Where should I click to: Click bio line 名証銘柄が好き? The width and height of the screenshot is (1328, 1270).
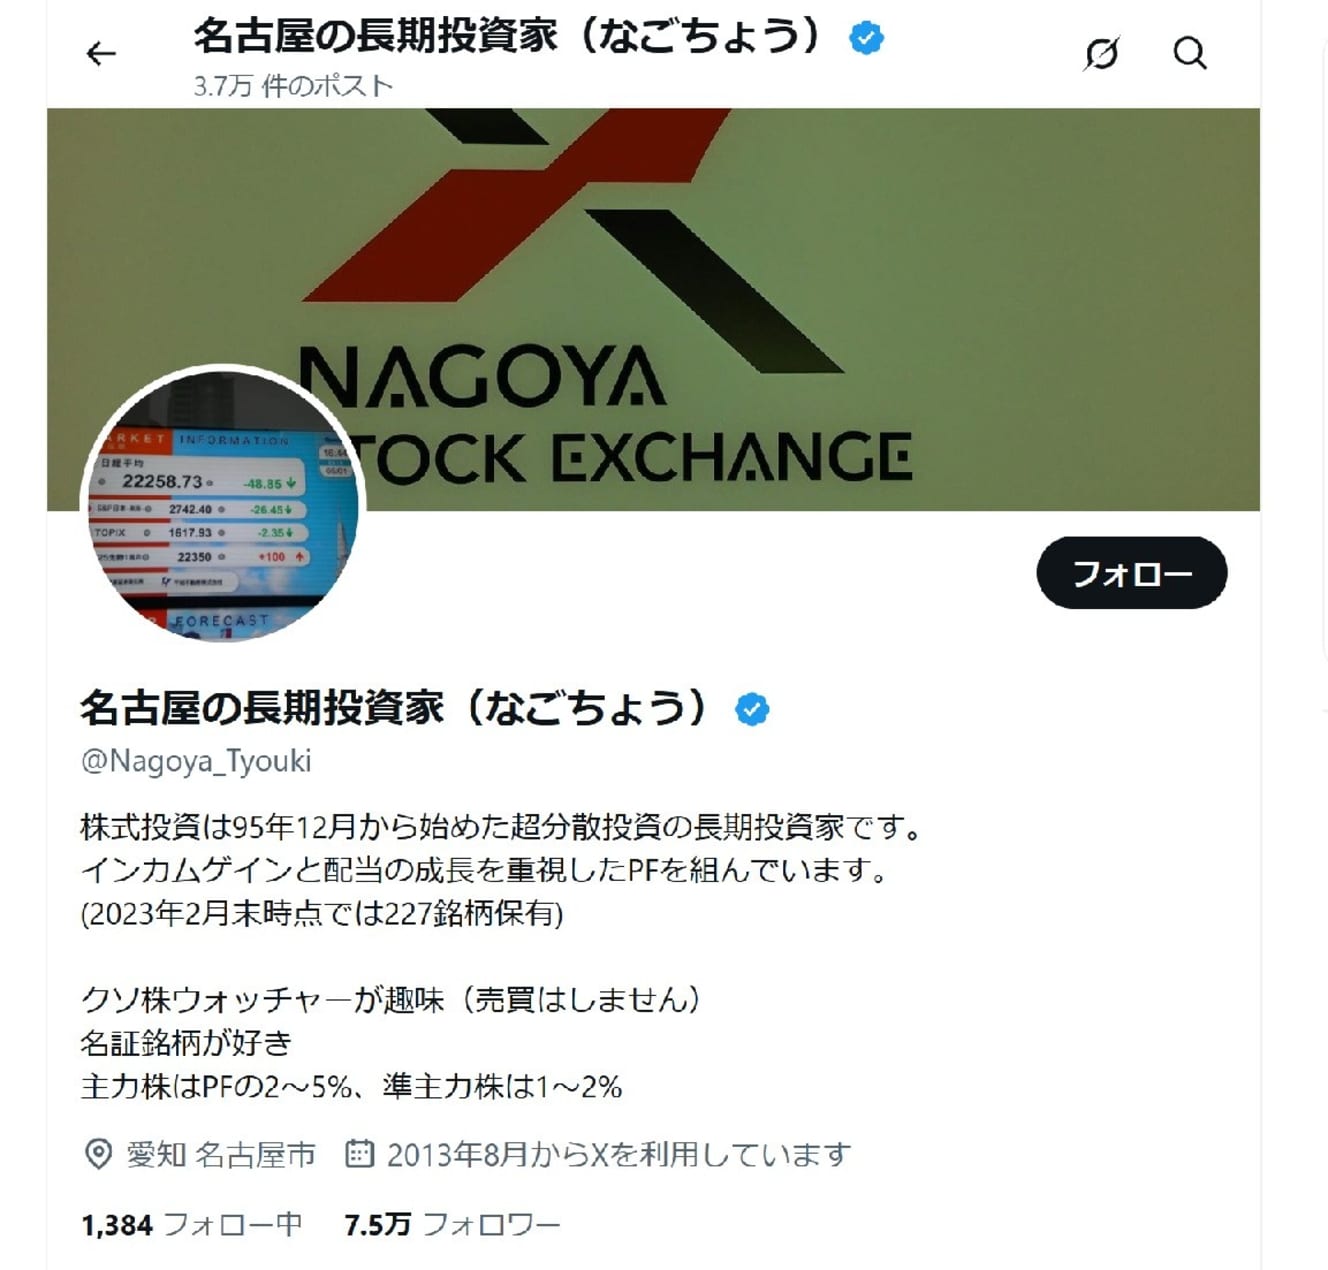click(x=186, y=1043)
